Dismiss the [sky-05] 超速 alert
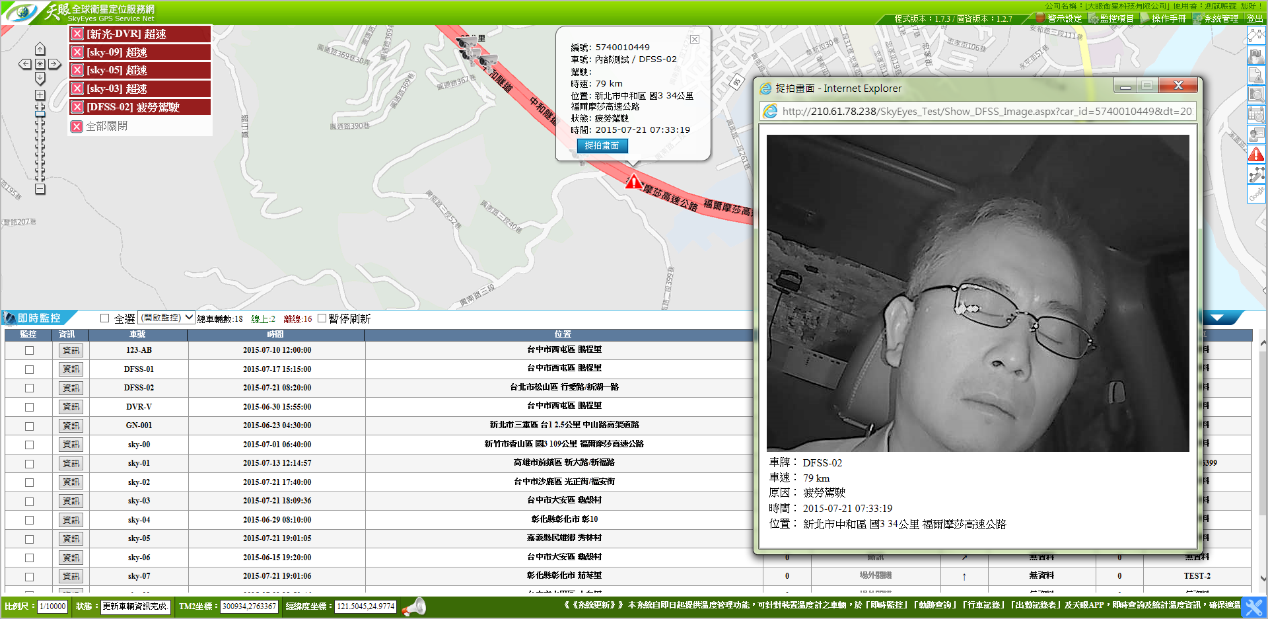This screenshot has width=1268, height=619. coord(76,70)
